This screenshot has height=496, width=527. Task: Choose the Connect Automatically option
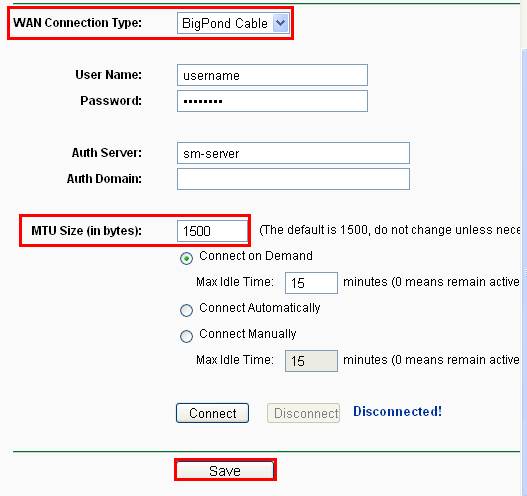[186, 311]
